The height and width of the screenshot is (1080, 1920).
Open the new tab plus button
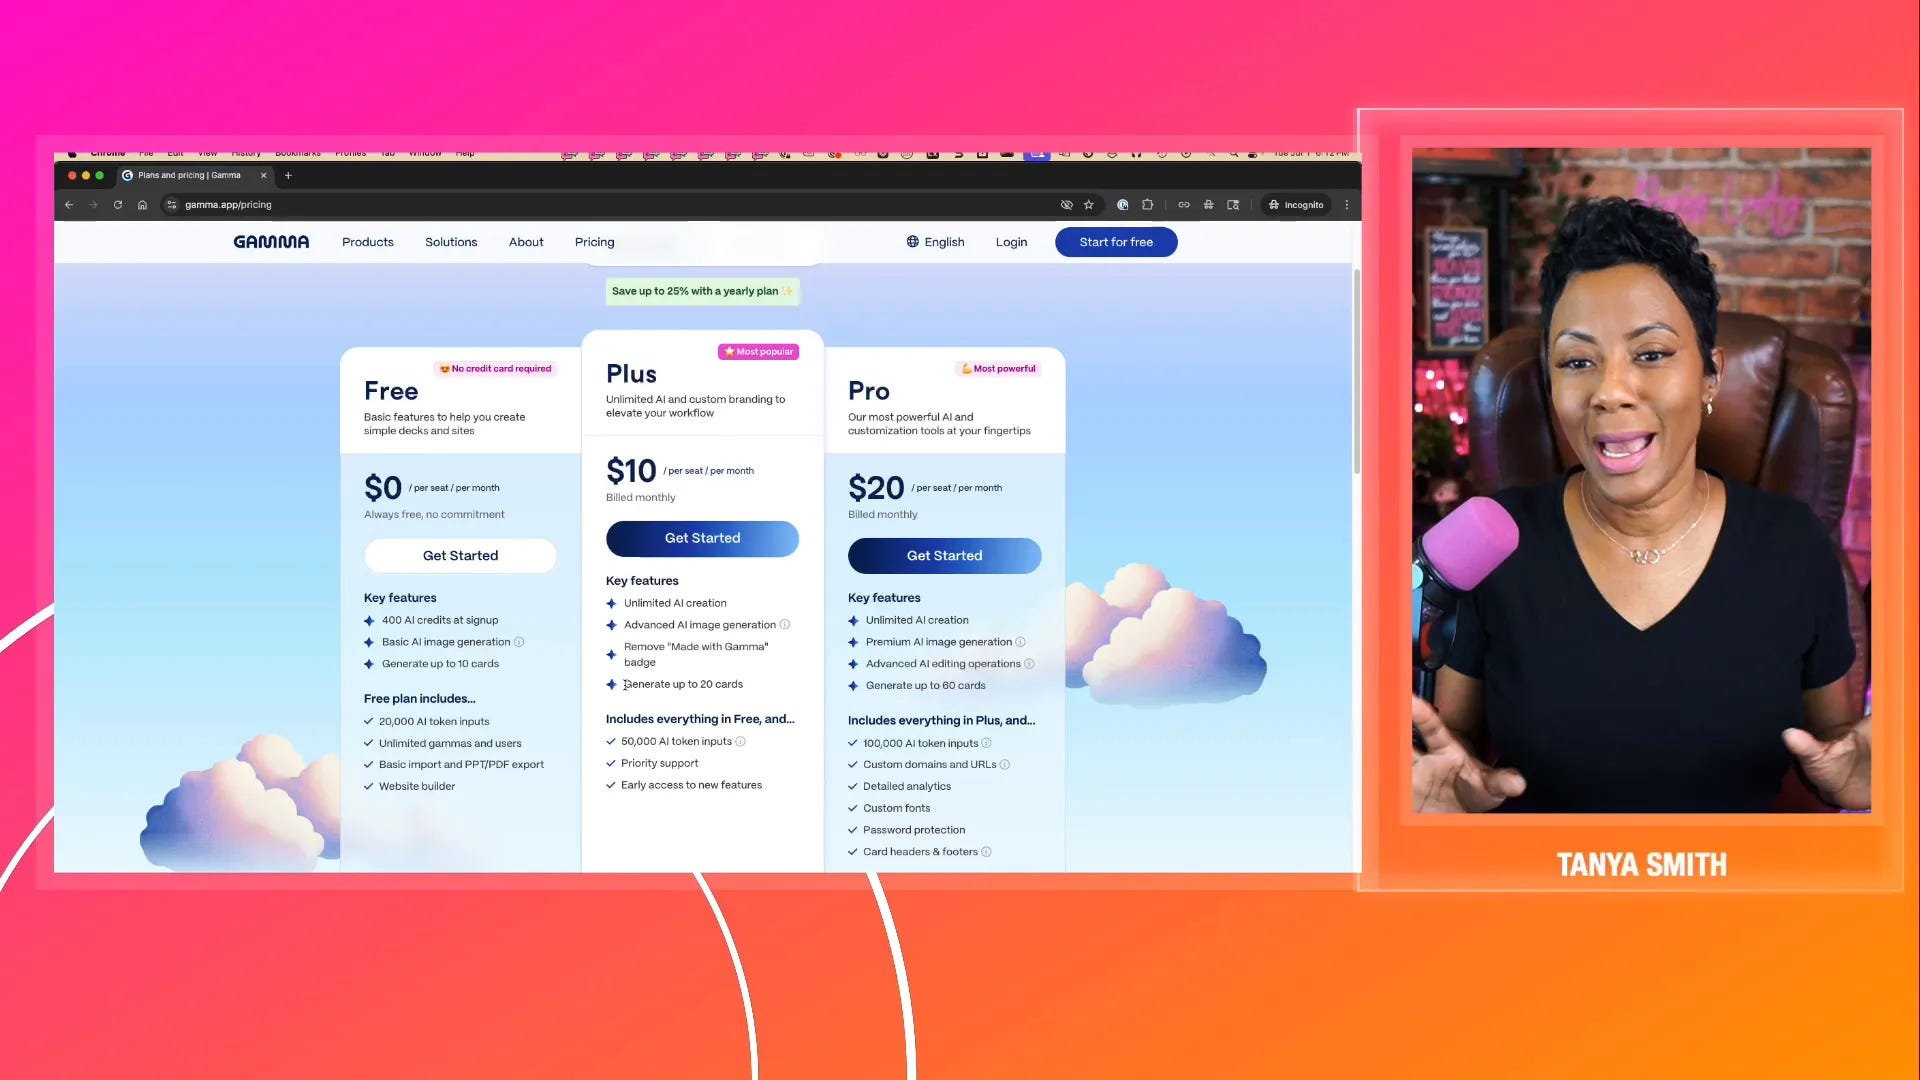[288, 175]
